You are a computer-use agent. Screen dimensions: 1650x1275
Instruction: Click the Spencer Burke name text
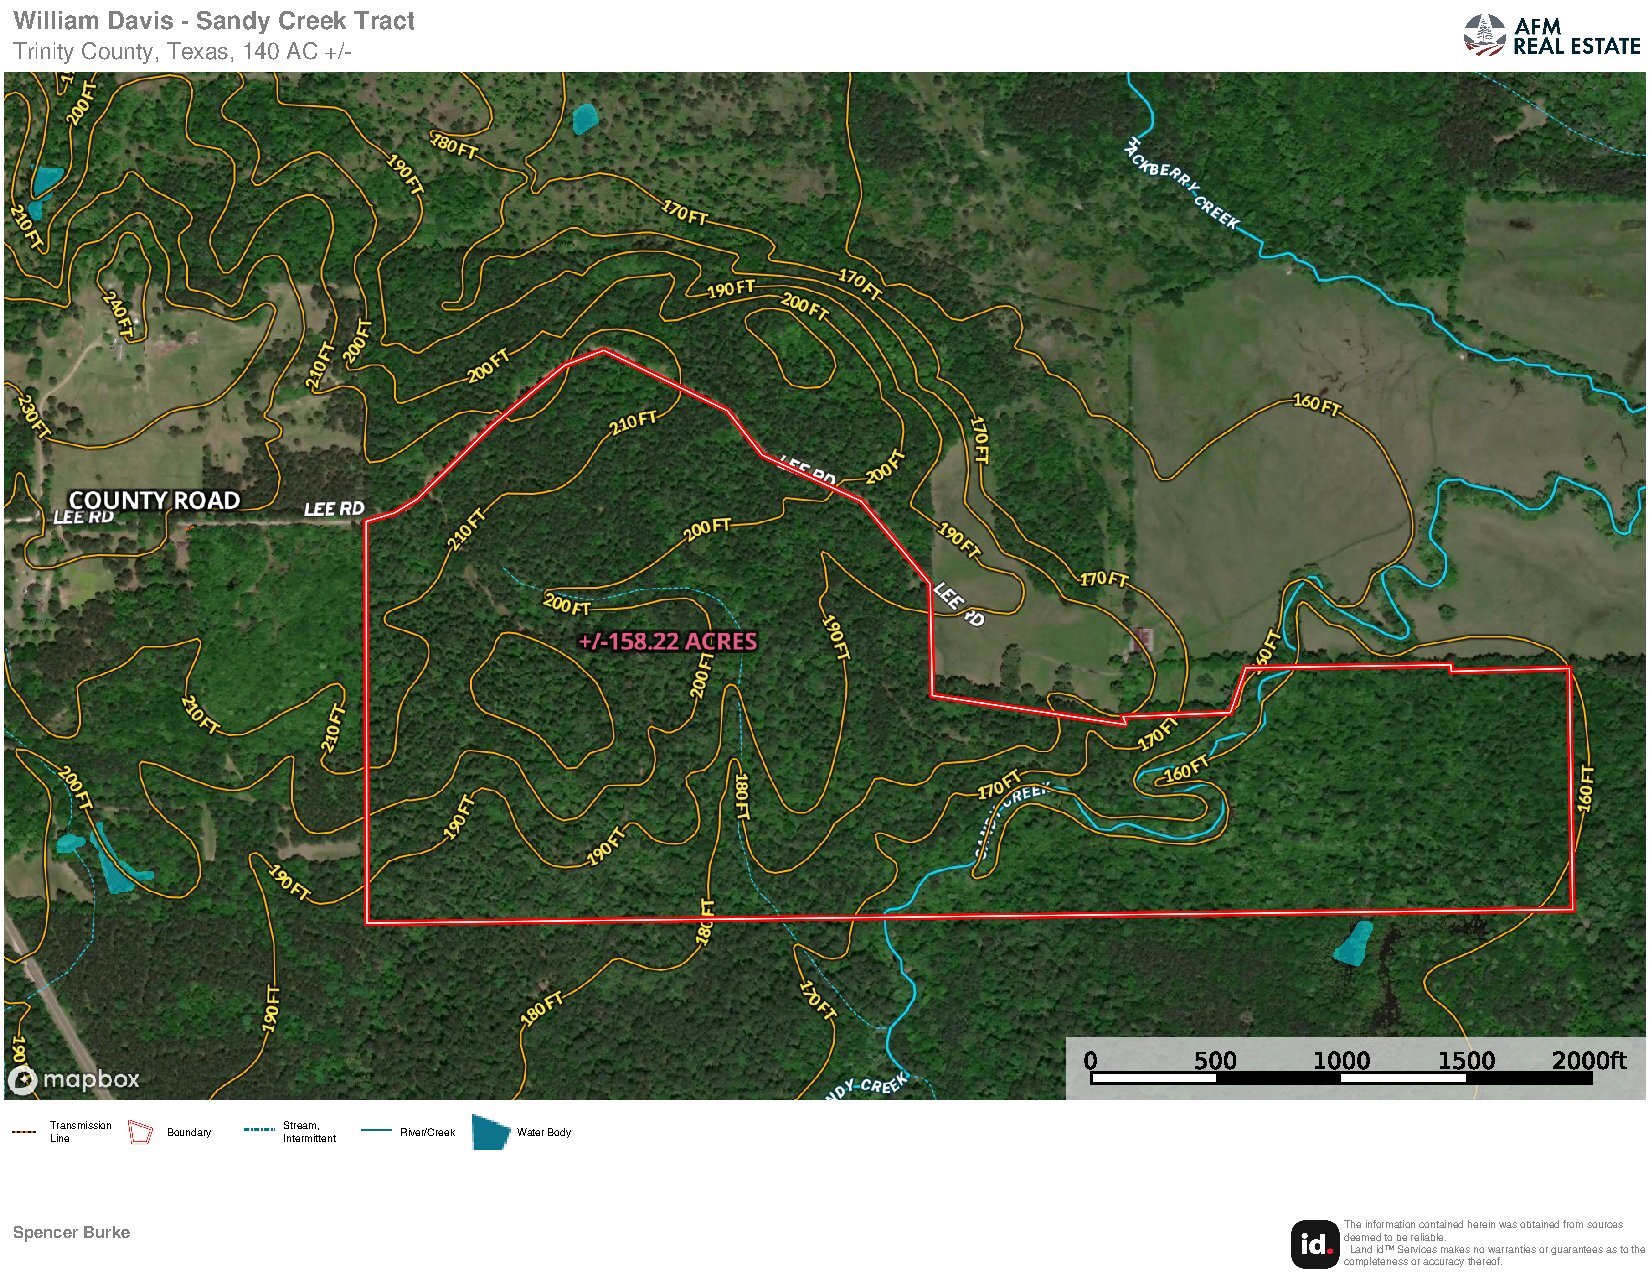coord(71,1232)
